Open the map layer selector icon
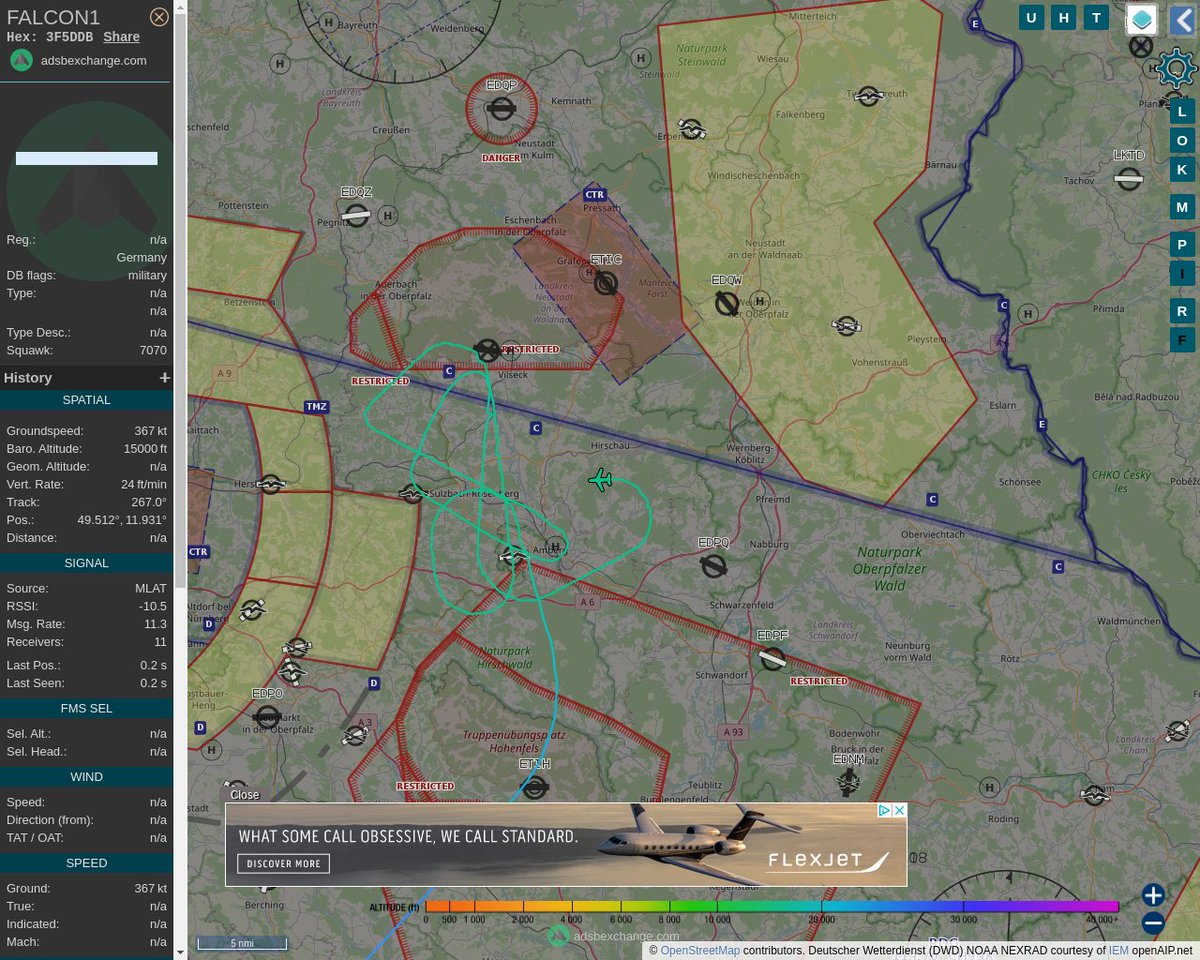Viewport: 1200px width, 960px height. 1141,18
